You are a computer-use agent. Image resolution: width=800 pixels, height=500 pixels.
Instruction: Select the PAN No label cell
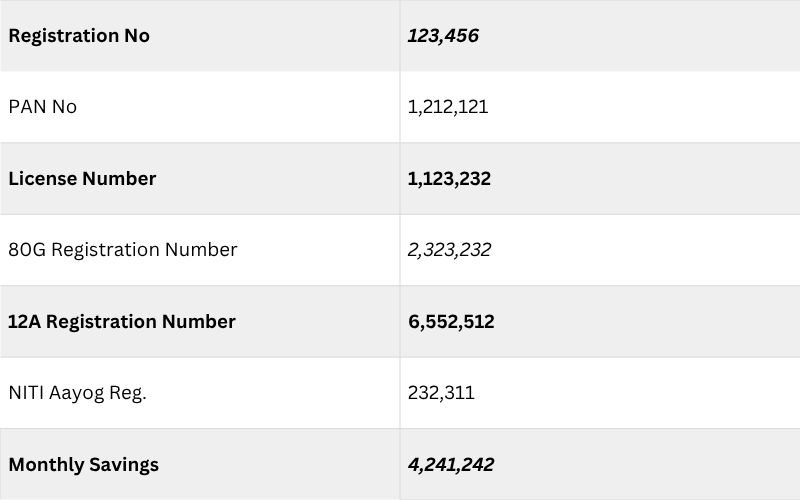pyautogui.click(x=199, y=107)
